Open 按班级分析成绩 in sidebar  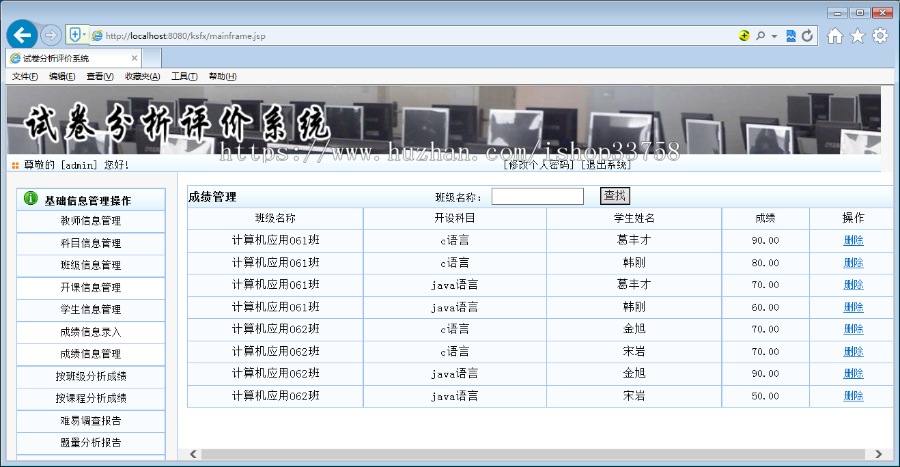(x=91, y=376)
